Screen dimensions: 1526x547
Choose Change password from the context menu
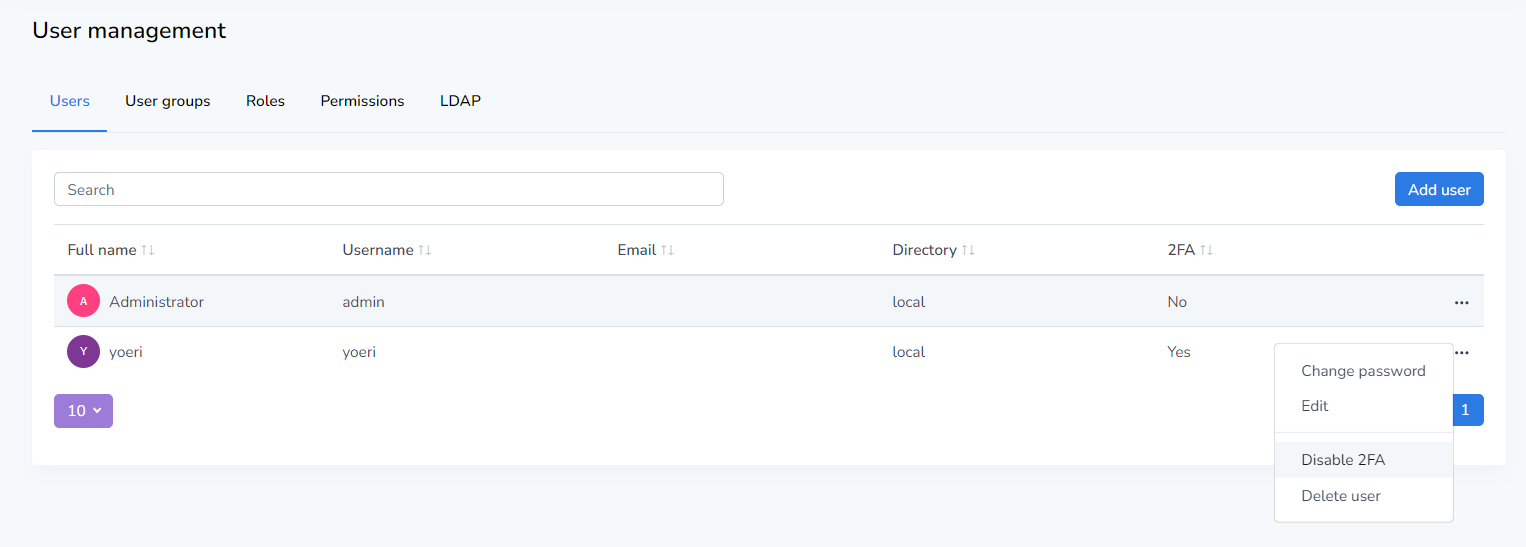[x=1362, y=371]
